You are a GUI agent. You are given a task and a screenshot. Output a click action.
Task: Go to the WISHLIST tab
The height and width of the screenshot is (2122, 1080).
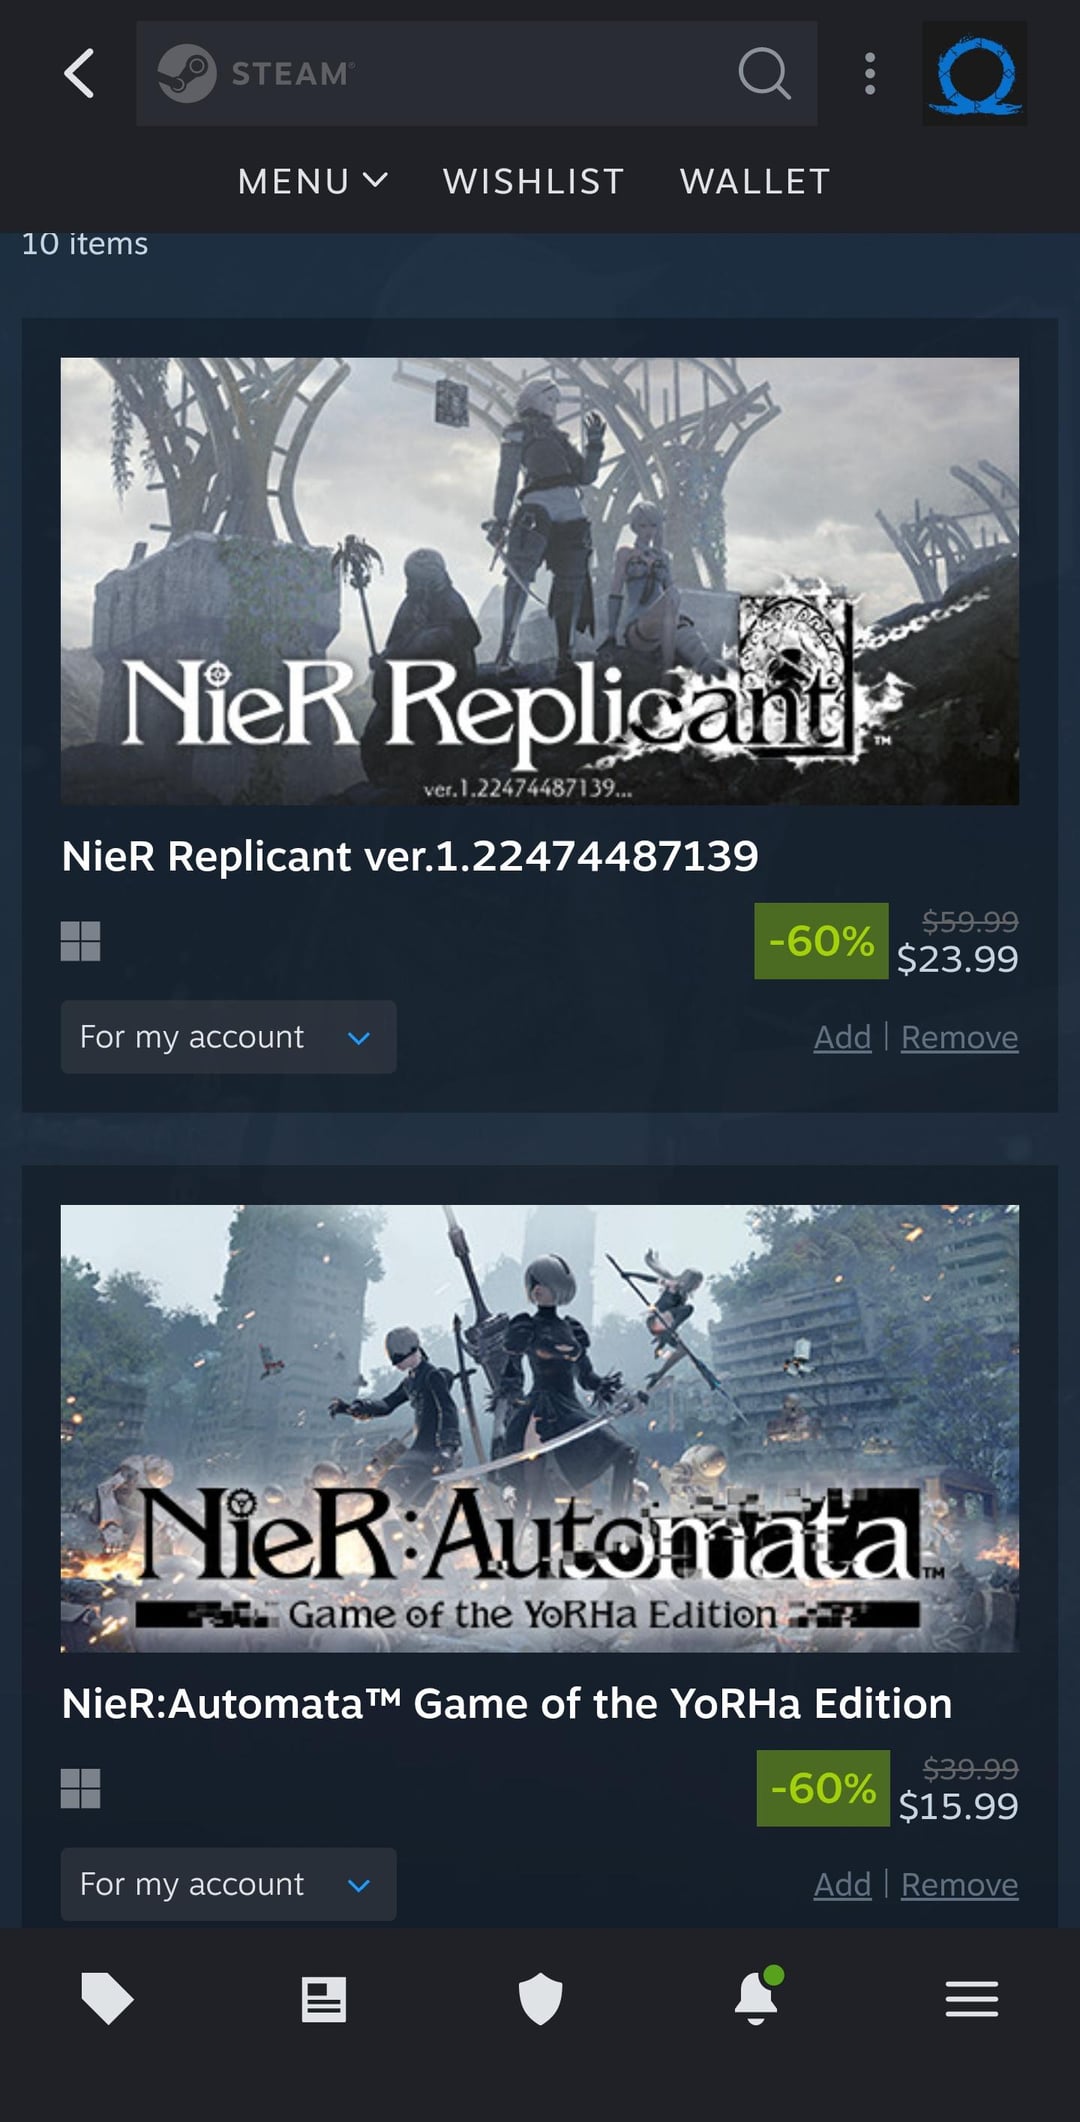534,181
